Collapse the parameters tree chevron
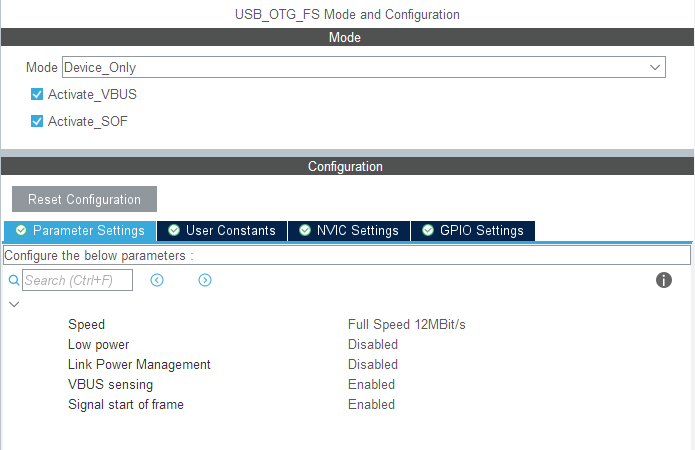695x450 pixels. [14, 304]
